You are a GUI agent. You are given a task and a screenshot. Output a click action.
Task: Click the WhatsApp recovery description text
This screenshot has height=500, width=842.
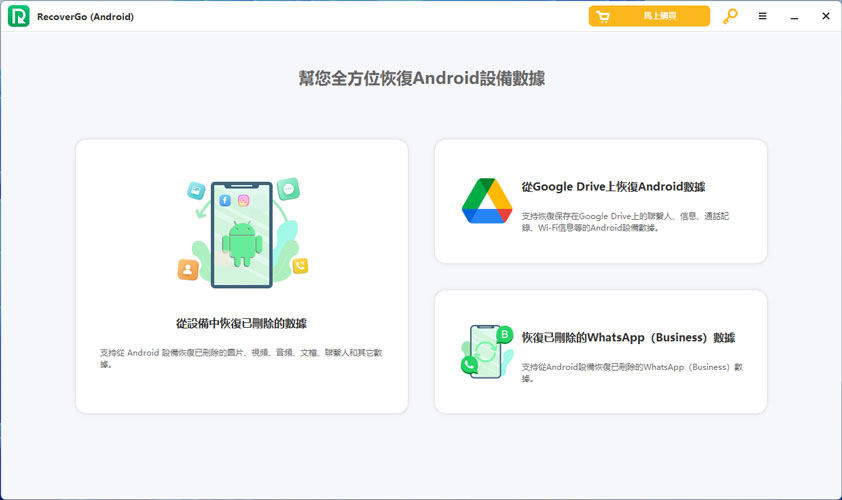632,373
